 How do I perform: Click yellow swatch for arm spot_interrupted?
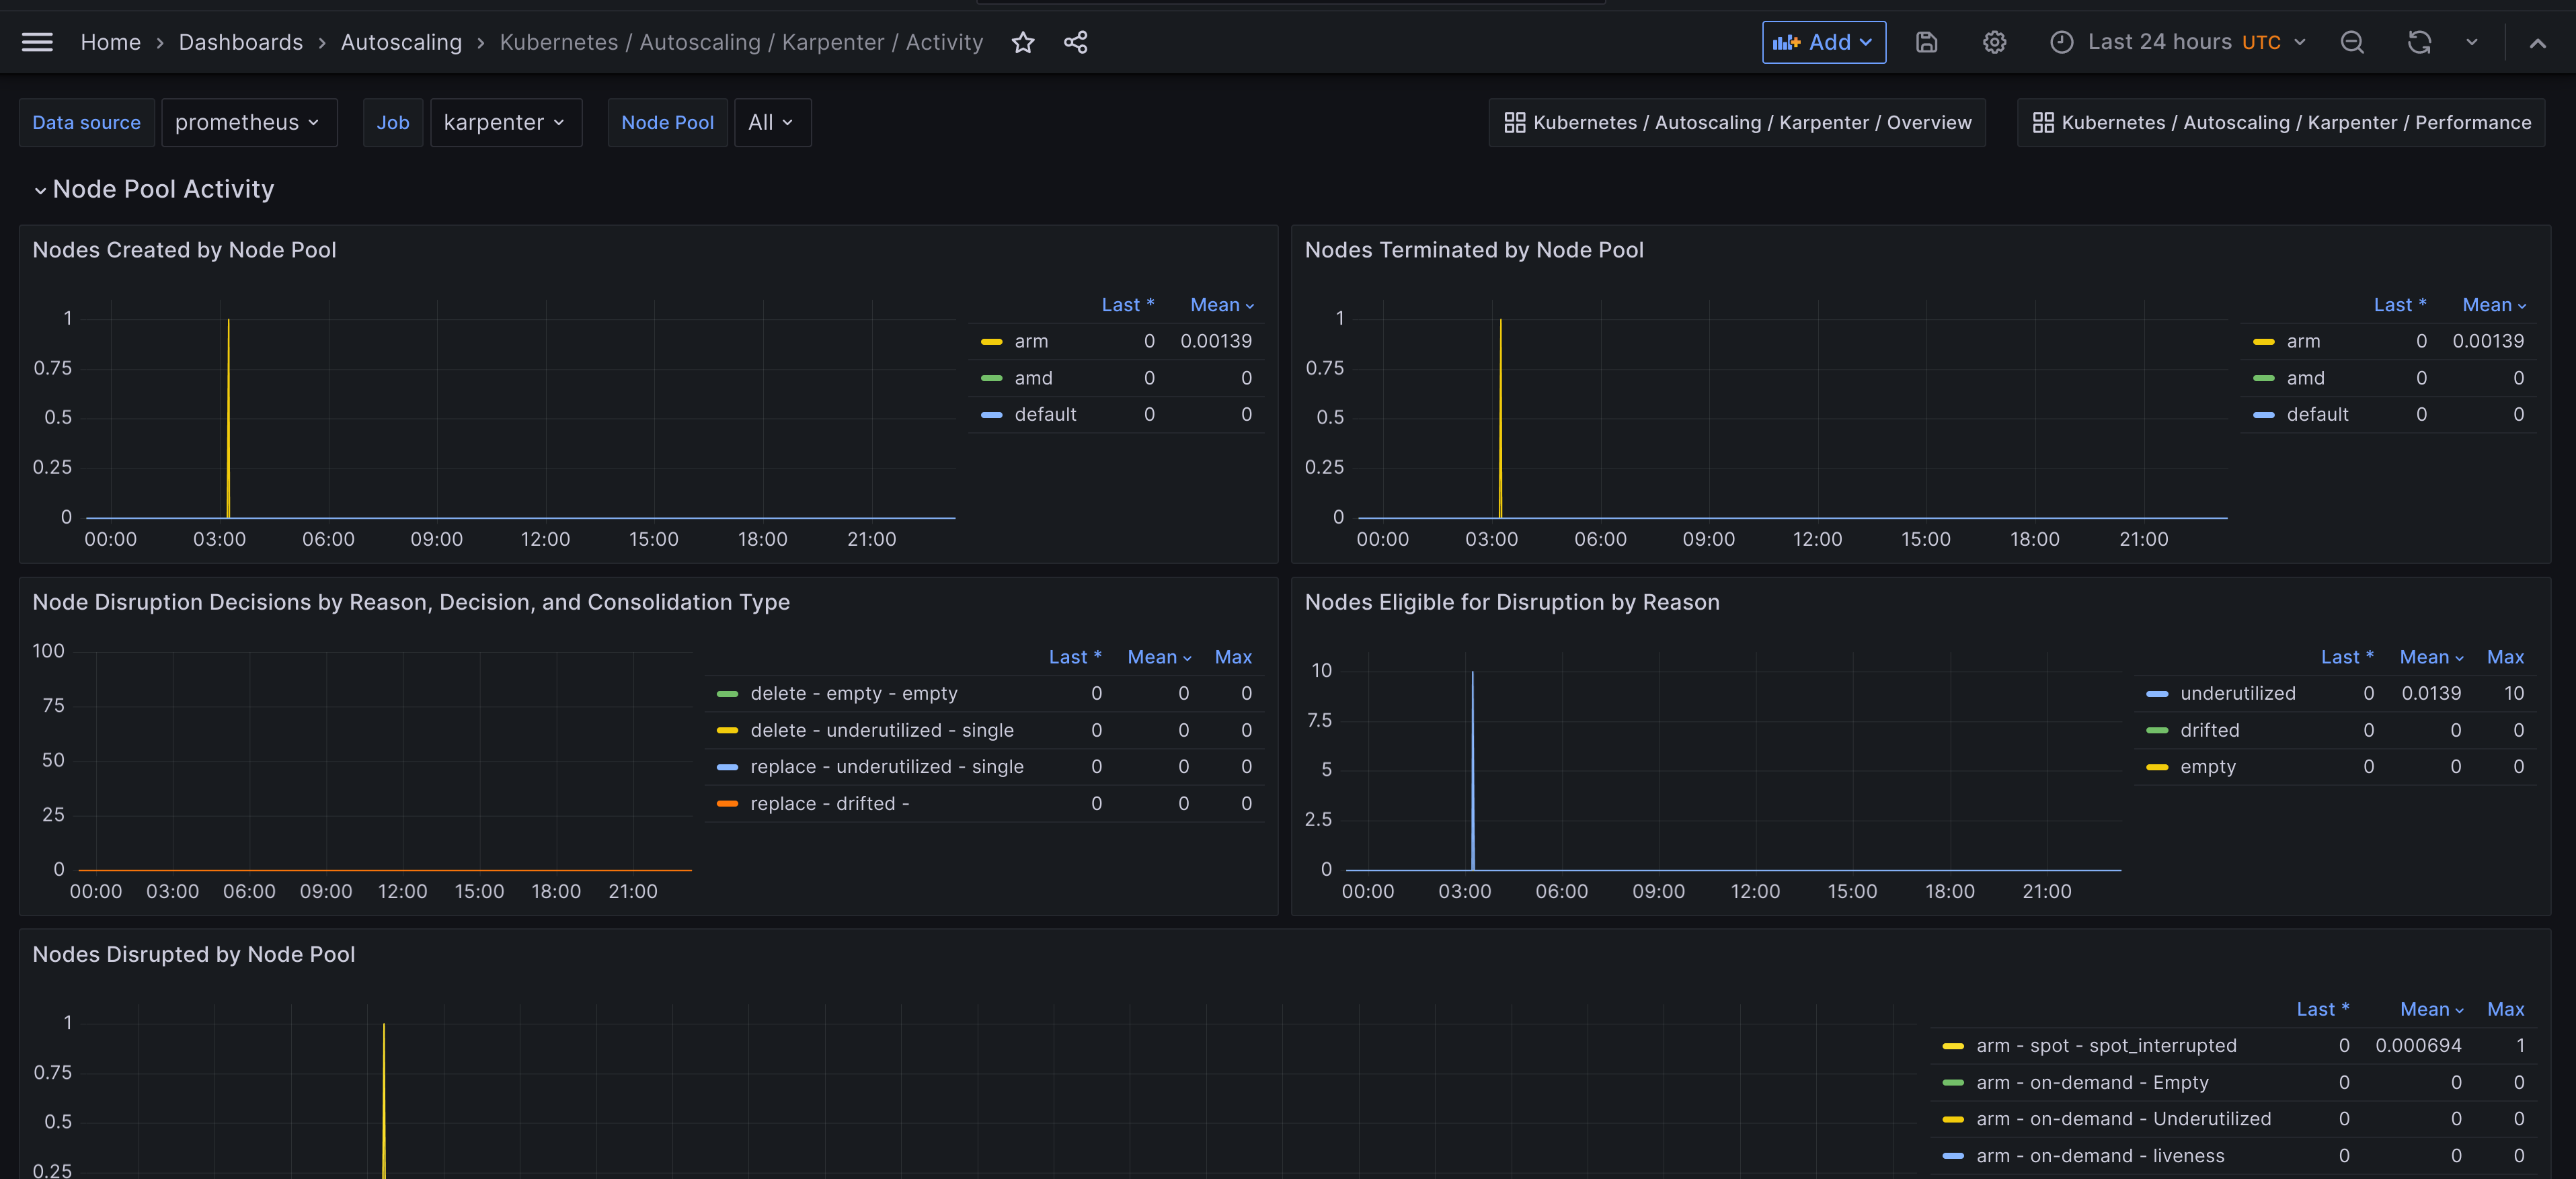point(1952,1046)
